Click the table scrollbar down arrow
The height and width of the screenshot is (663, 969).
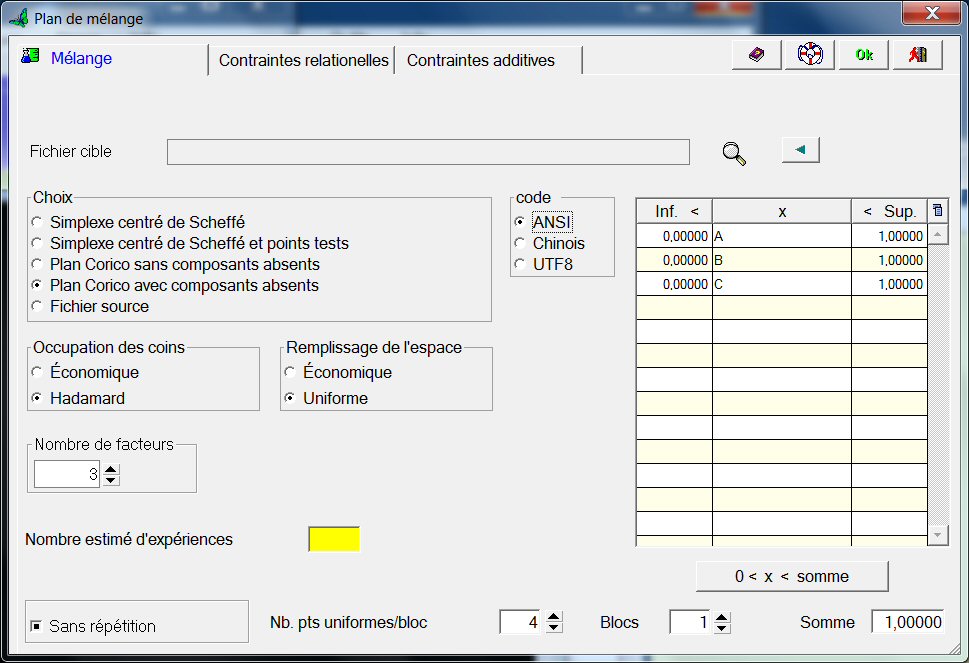pos(937,534)
